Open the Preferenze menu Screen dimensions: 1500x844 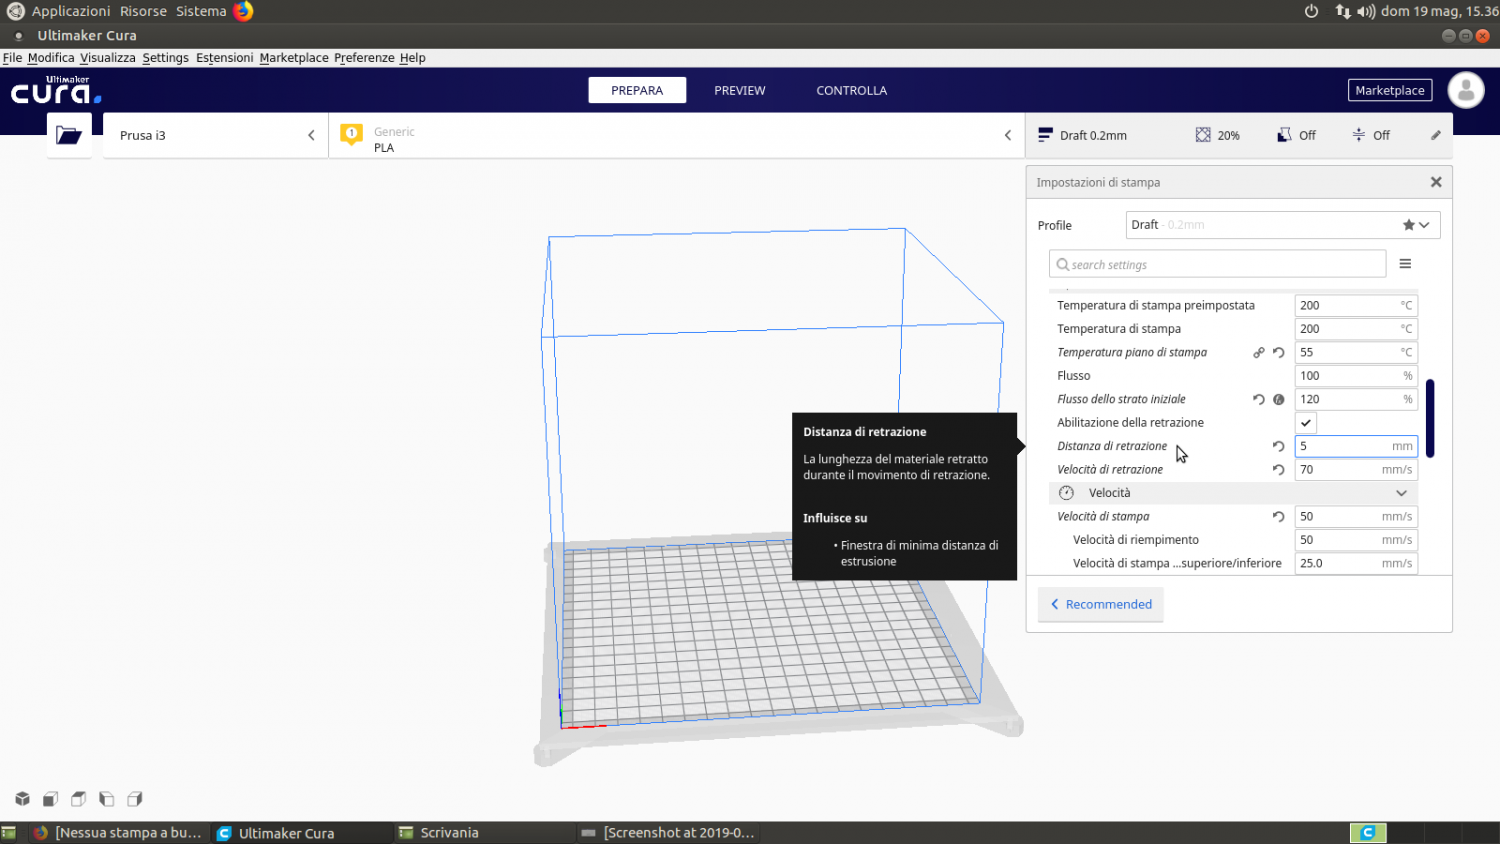(364, 58)
